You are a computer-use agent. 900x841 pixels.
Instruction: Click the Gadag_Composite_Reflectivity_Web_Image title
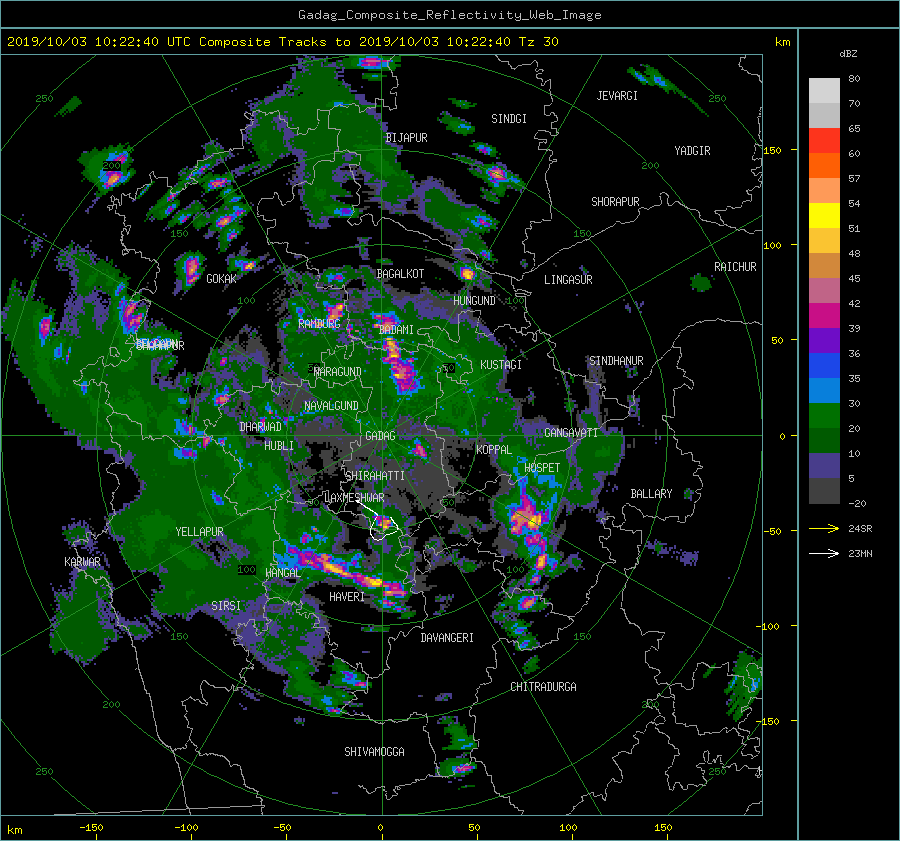click(x=449, y=15)
